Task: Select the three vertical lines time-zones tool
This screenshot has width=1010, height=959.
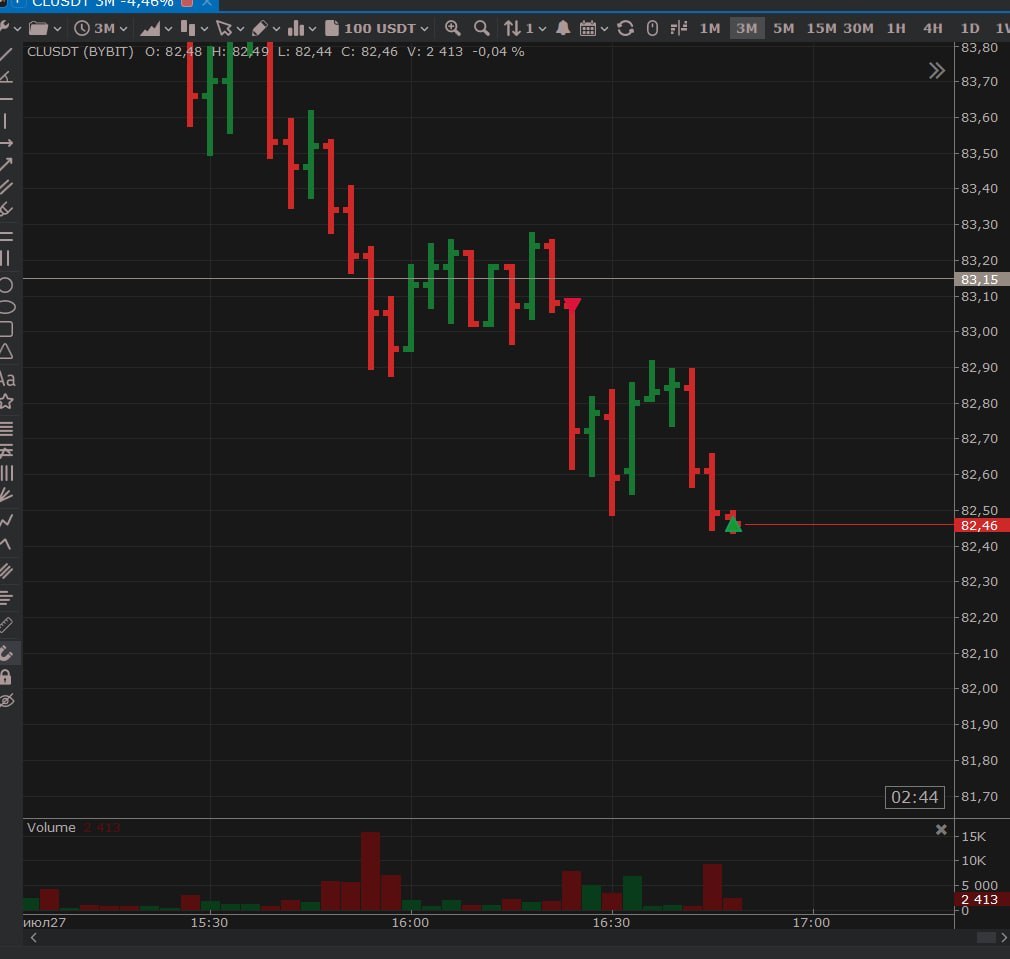Action: point(6,473)
